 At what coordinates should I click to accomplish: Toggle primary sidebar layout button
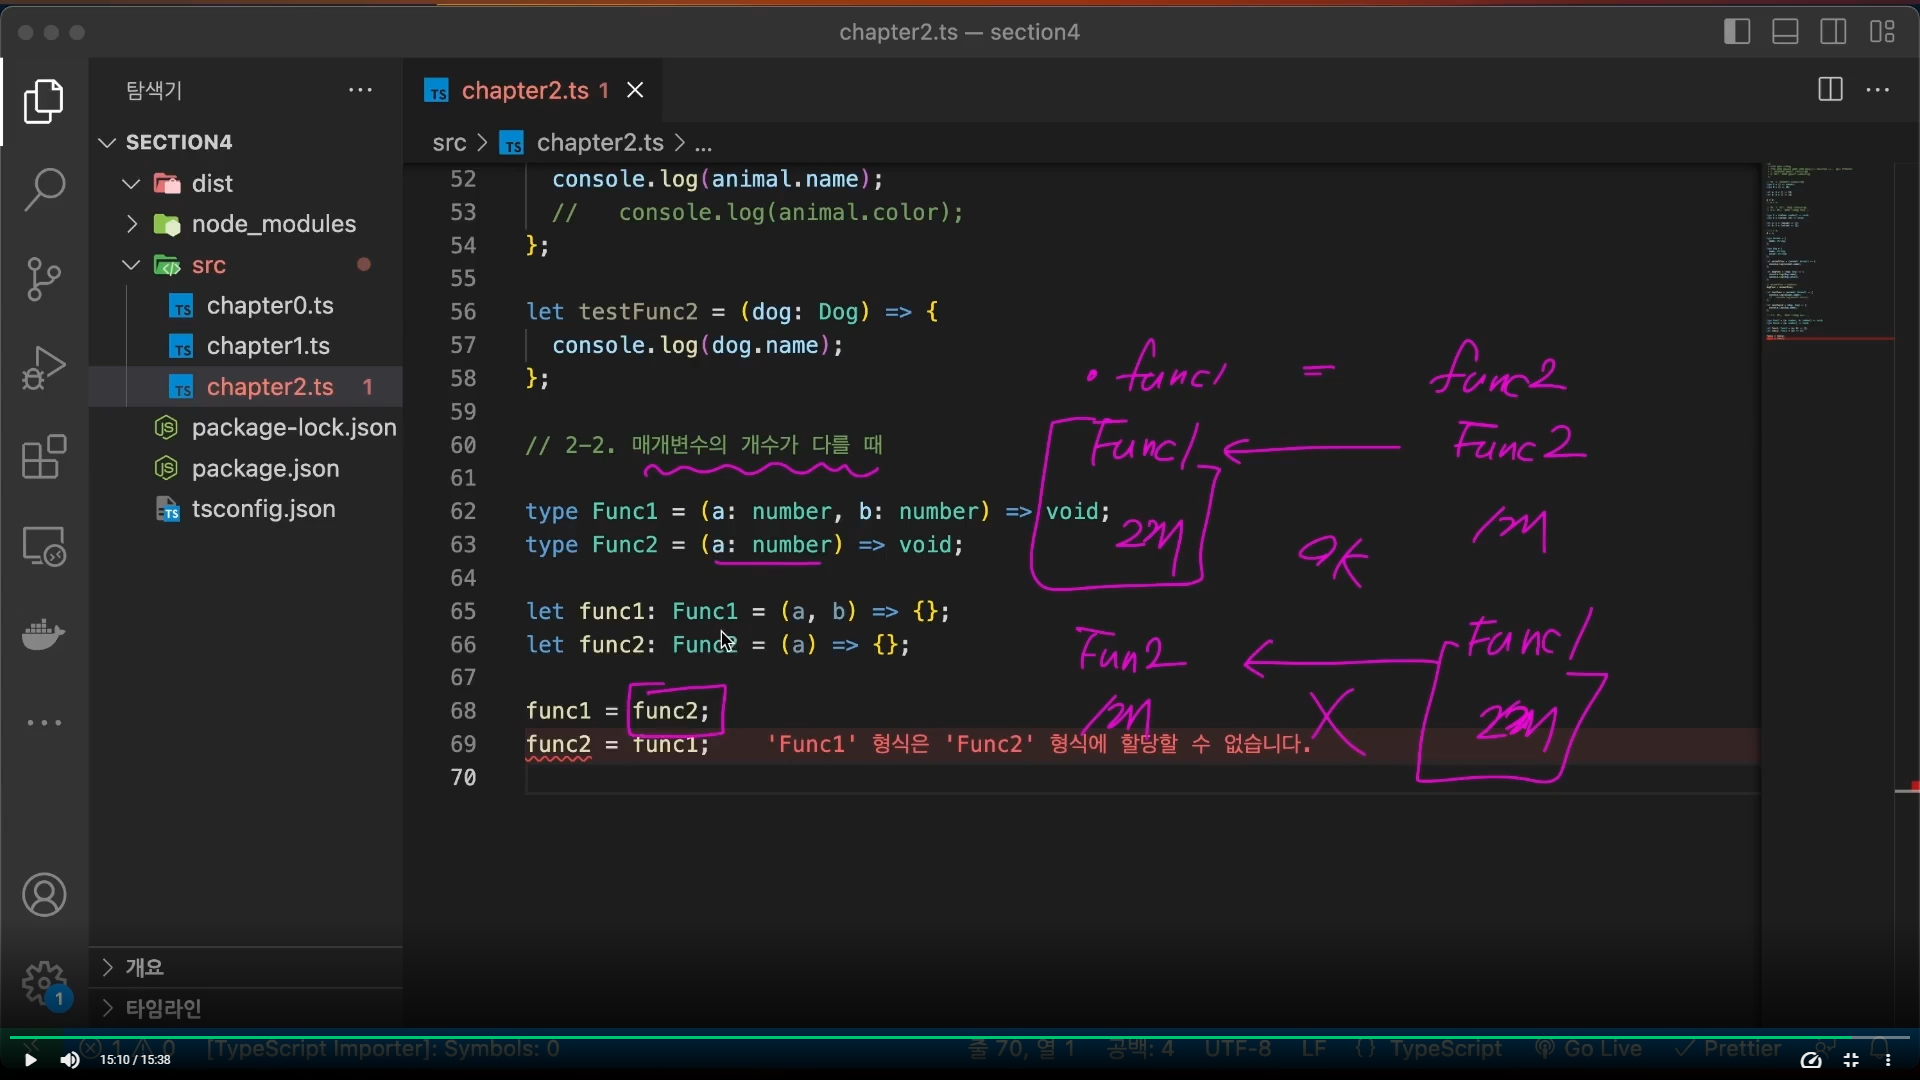coord(1737,32)
